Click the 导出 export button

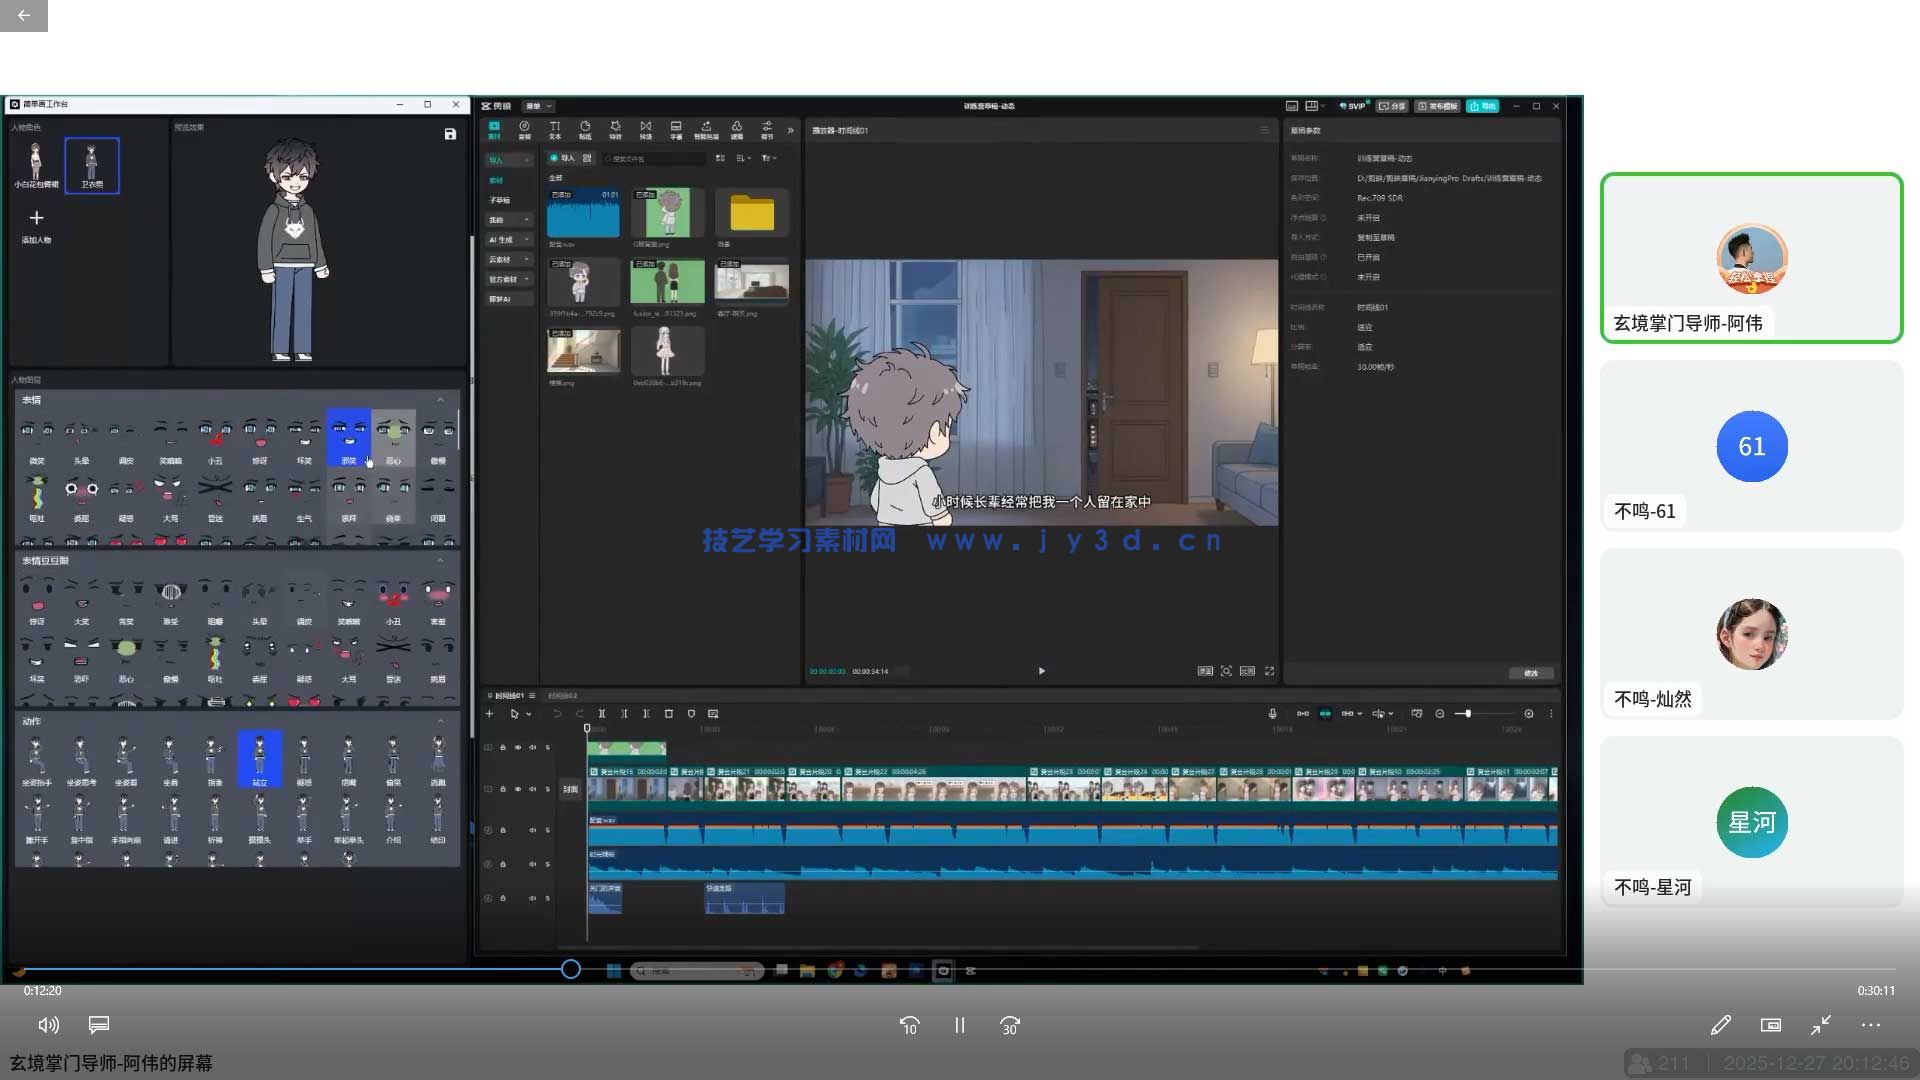pyautogui.click(x=1483, y=106)
